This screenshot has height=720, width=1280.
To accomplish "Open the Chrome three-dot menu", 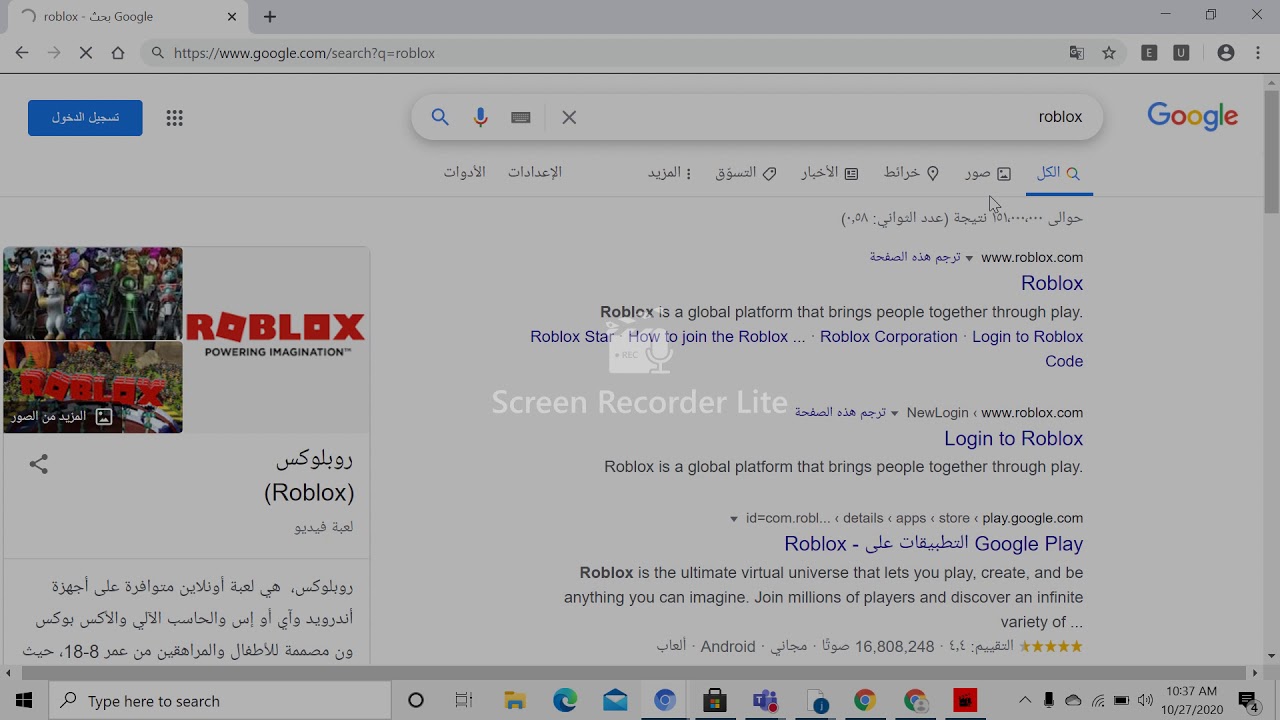I will point(1258,53).
